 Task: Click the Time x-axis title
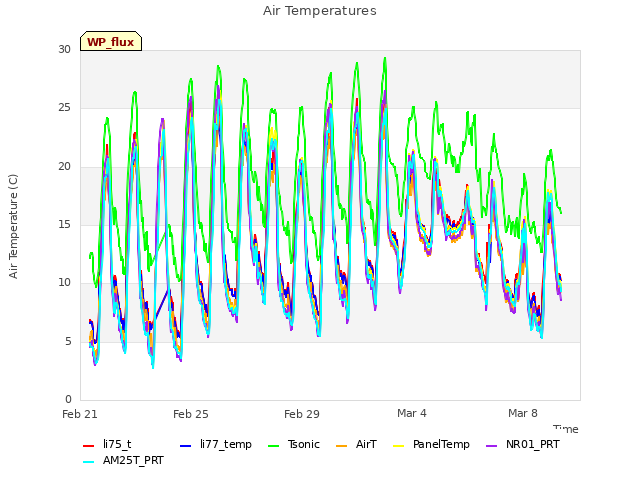coord(566,429)
